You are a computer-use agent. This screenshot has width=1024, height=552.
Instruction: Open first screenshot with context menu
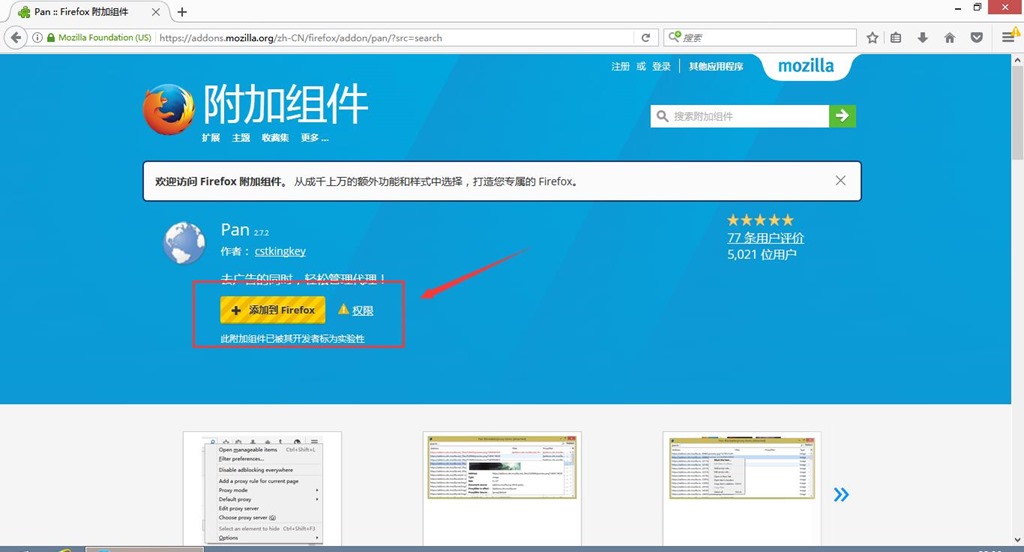pyautogui.click(x=262, y=489)
